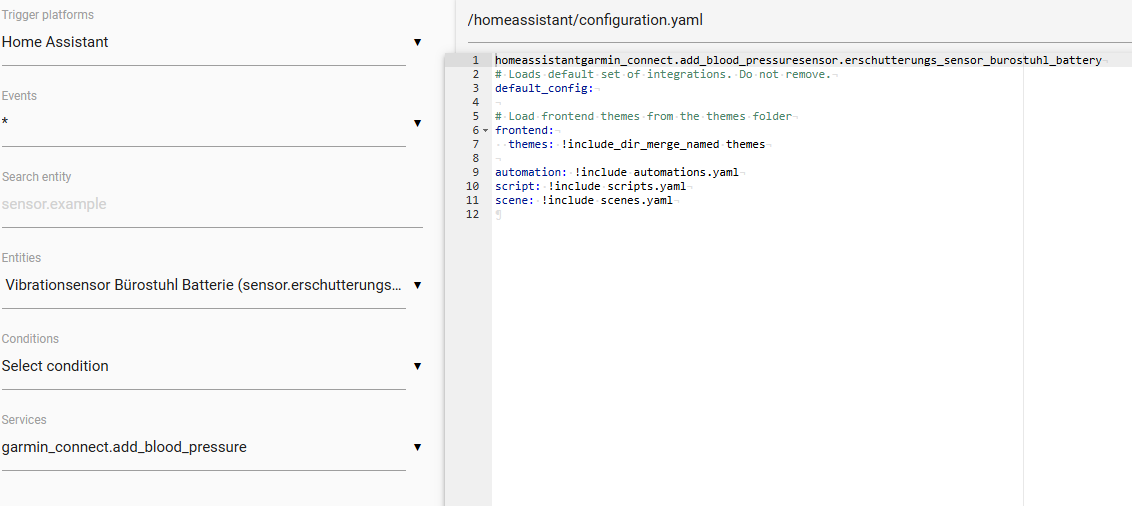Click the /homeassistant/configuration.yaml file path header
This screenshot has height=506, width=1132.
pyautogui.click(x=585, y=20)
